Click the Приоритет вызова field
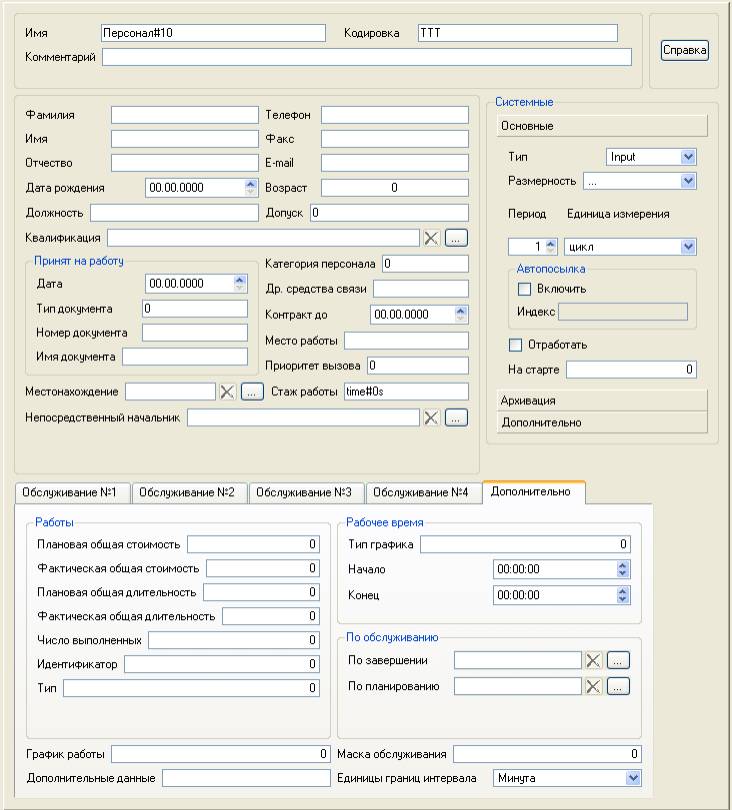Viewport: 732px width, 810px height. [x=418, y=365]
